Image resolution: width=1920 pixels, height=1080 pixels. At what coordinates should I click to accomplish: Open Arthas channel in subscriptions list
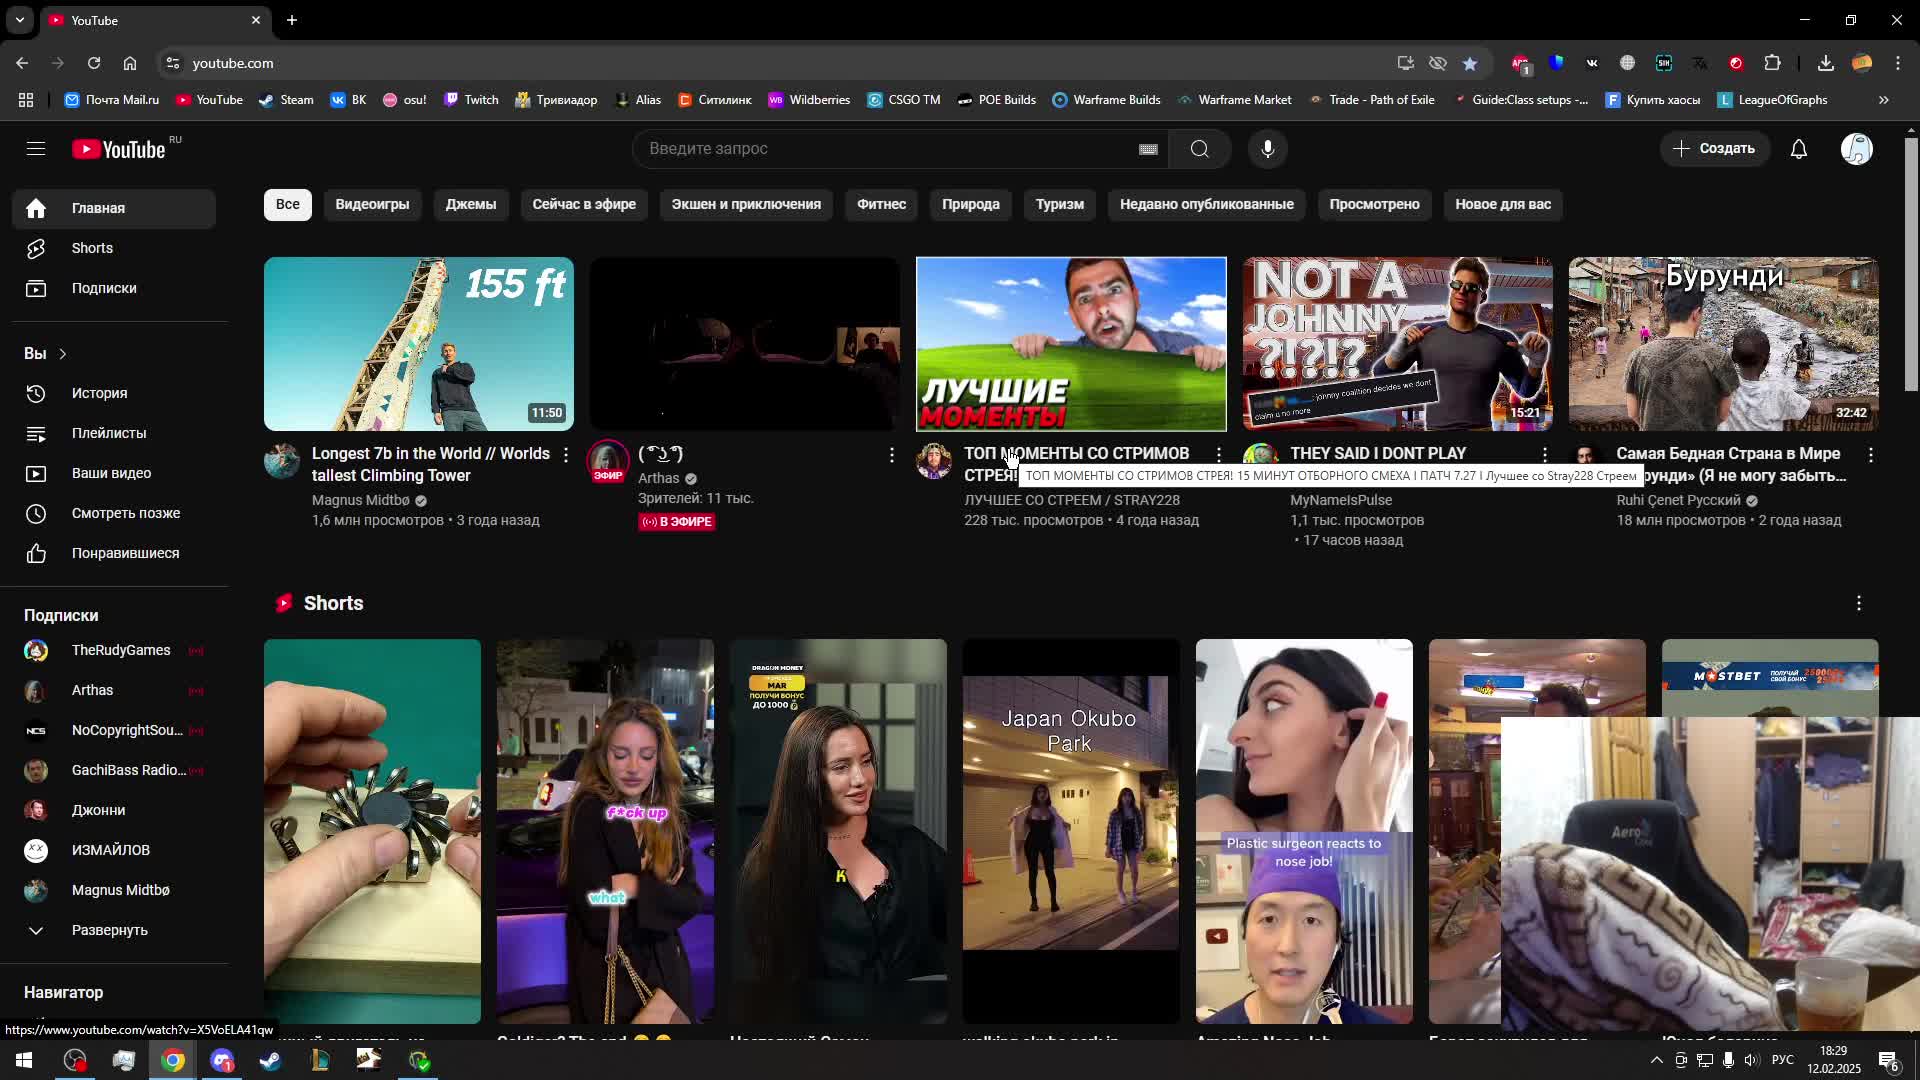[x=114, y=690]
